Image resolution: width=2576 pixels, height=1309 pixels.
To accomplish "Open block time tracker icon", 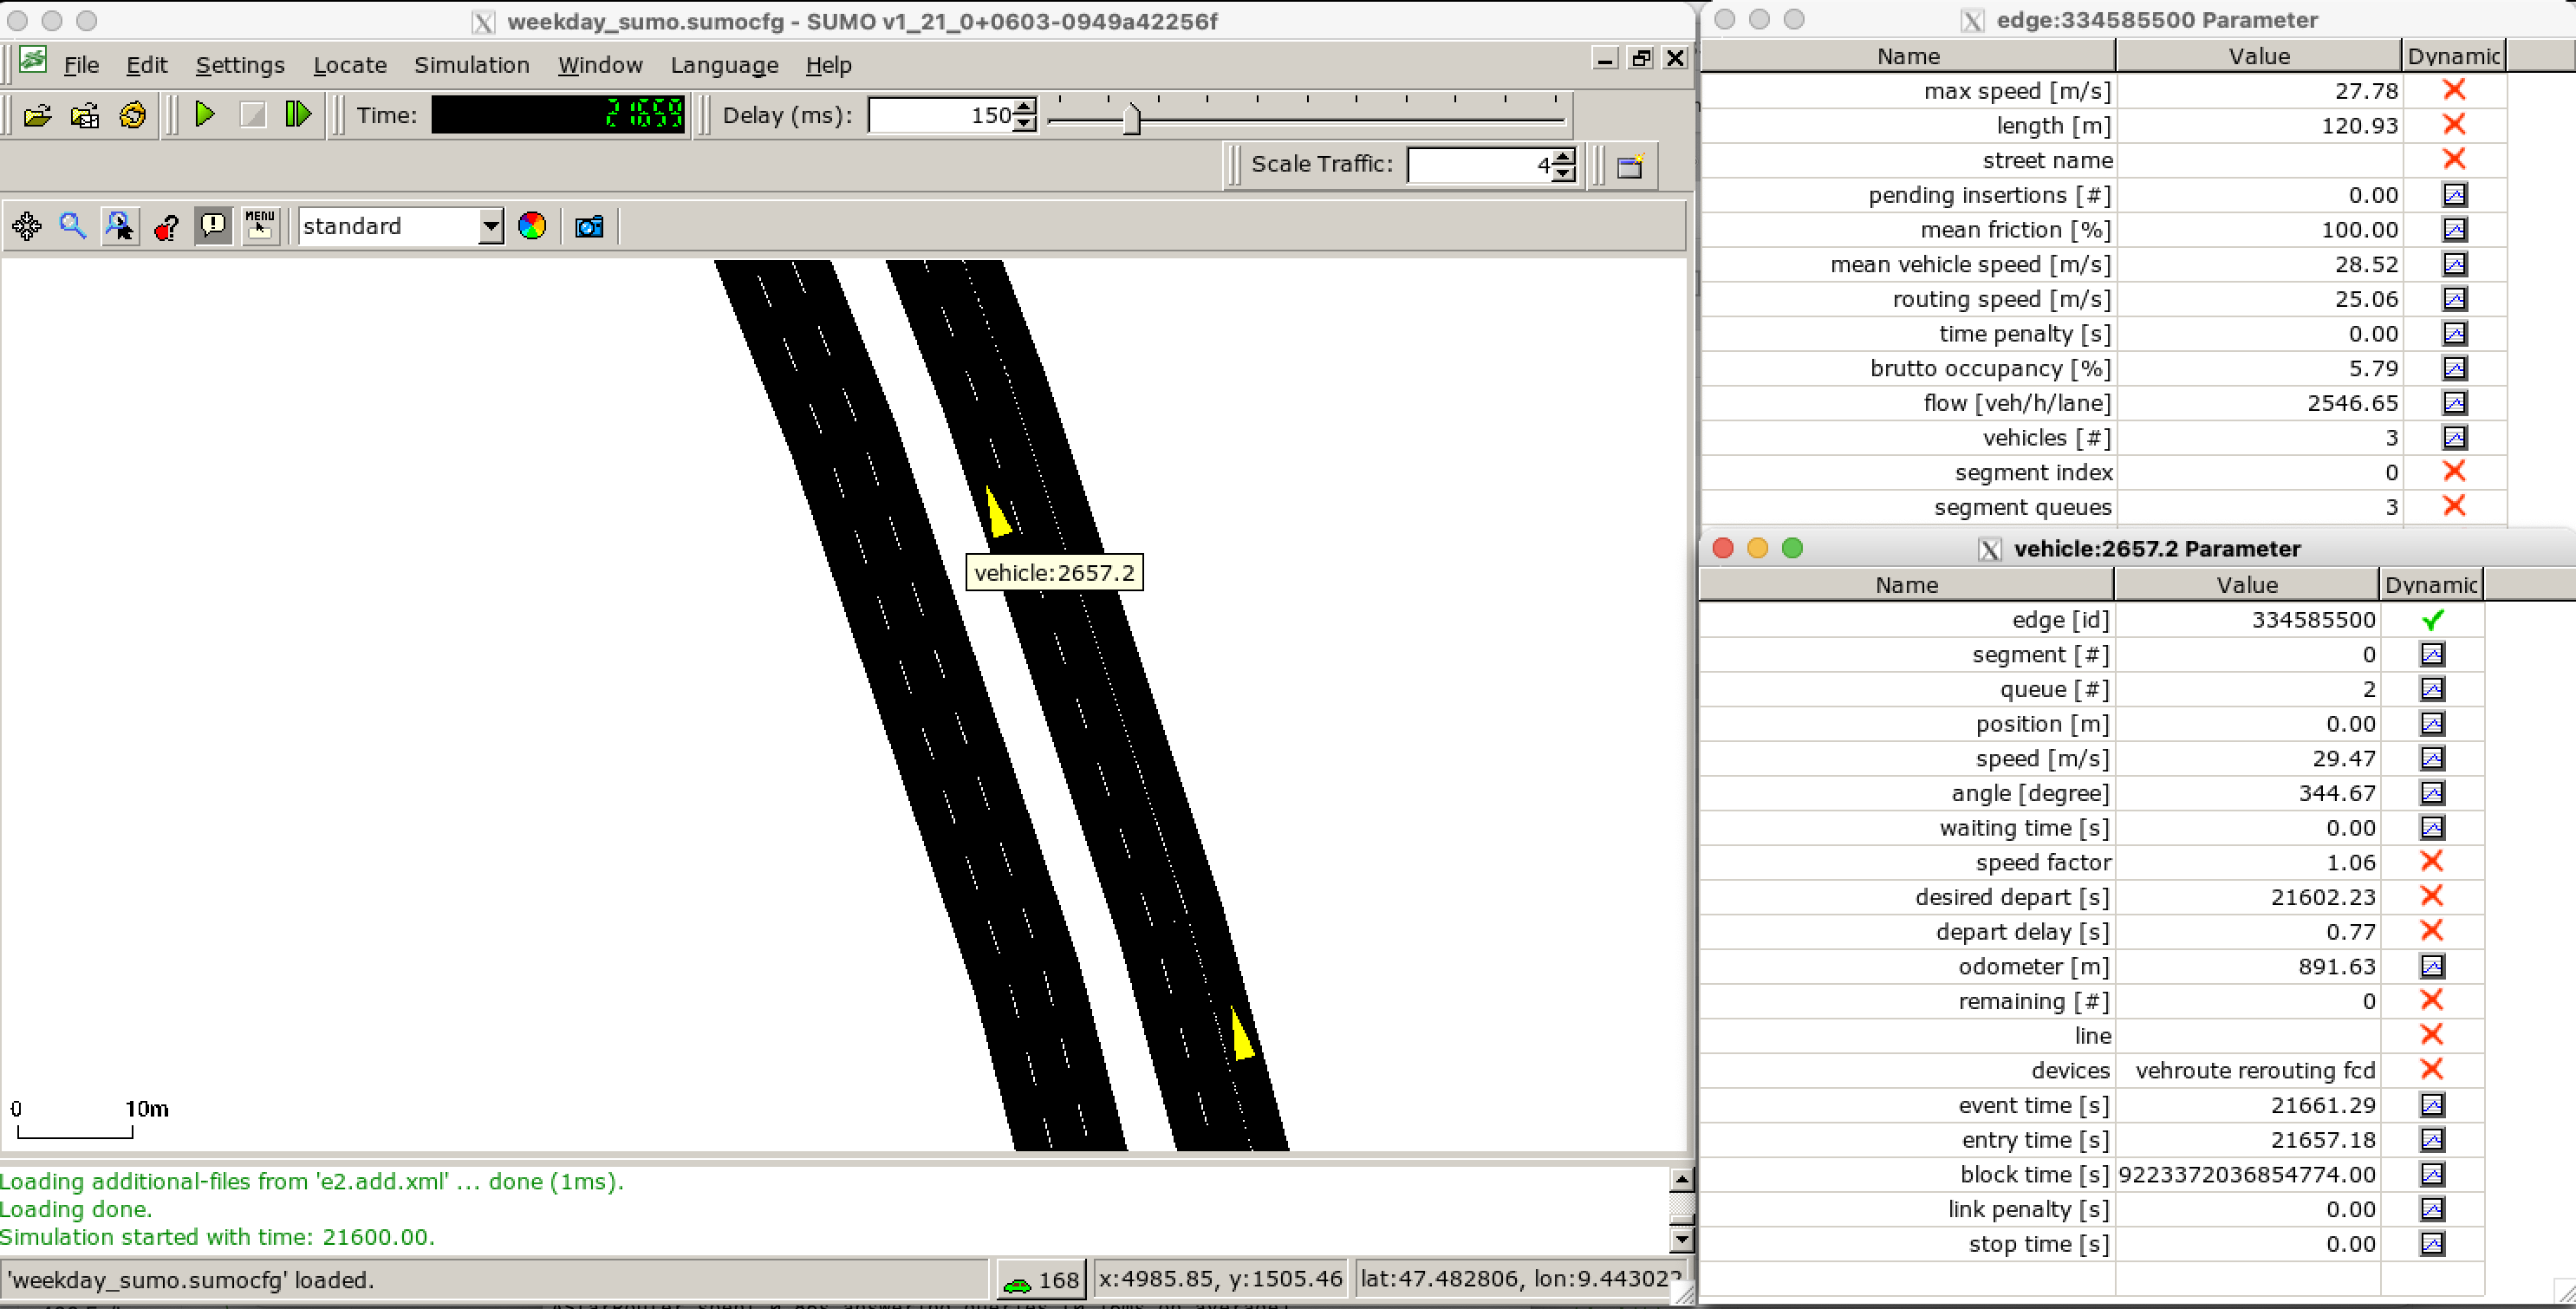I will pos(2432,1174).
